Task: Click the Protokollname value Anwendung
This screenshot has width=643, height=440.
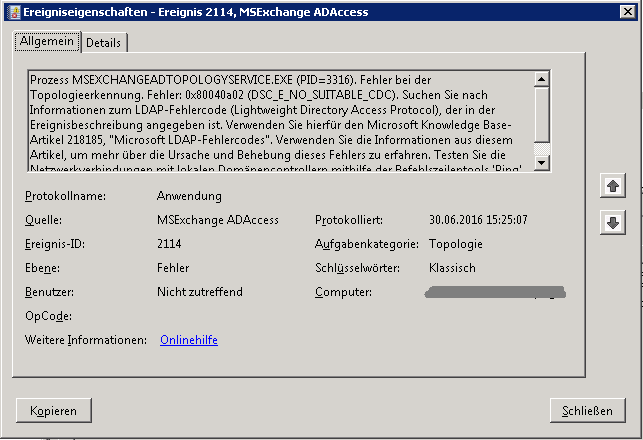Action: (x=189, y=196)
